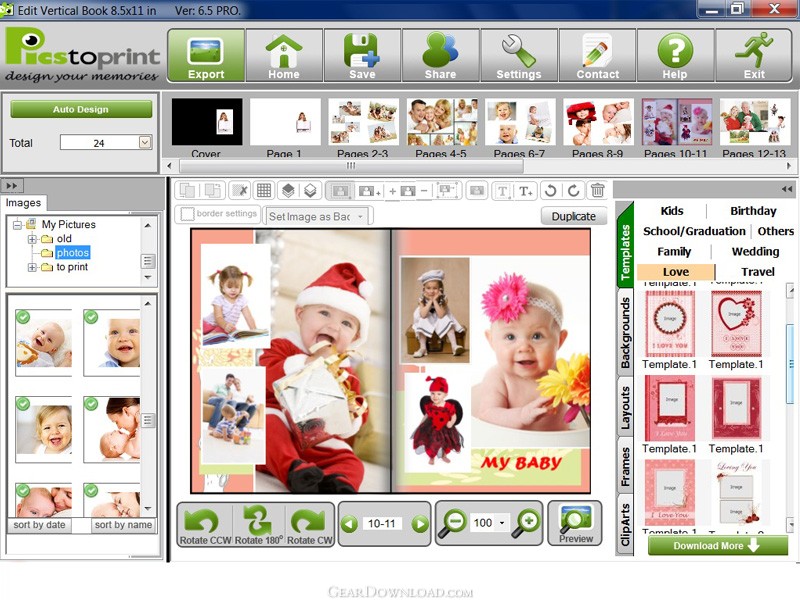800x600 pixels.
Task: Save the photo book project
Action: [362, 56]
